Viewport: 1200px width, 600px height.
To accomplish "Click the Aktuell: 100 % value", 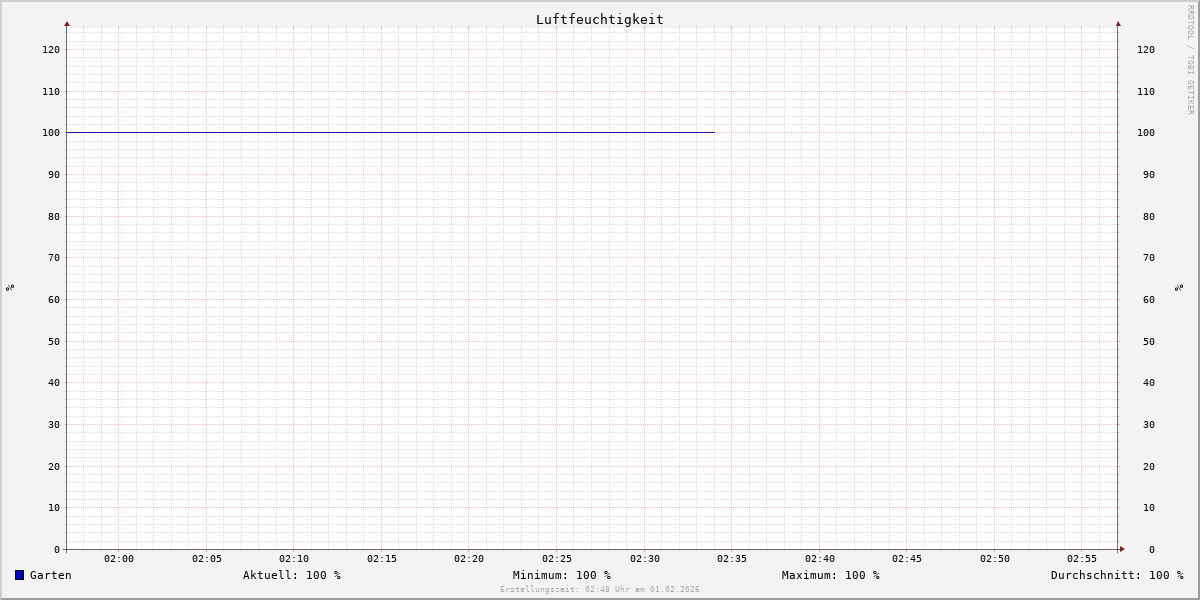I will click(291, 575).
